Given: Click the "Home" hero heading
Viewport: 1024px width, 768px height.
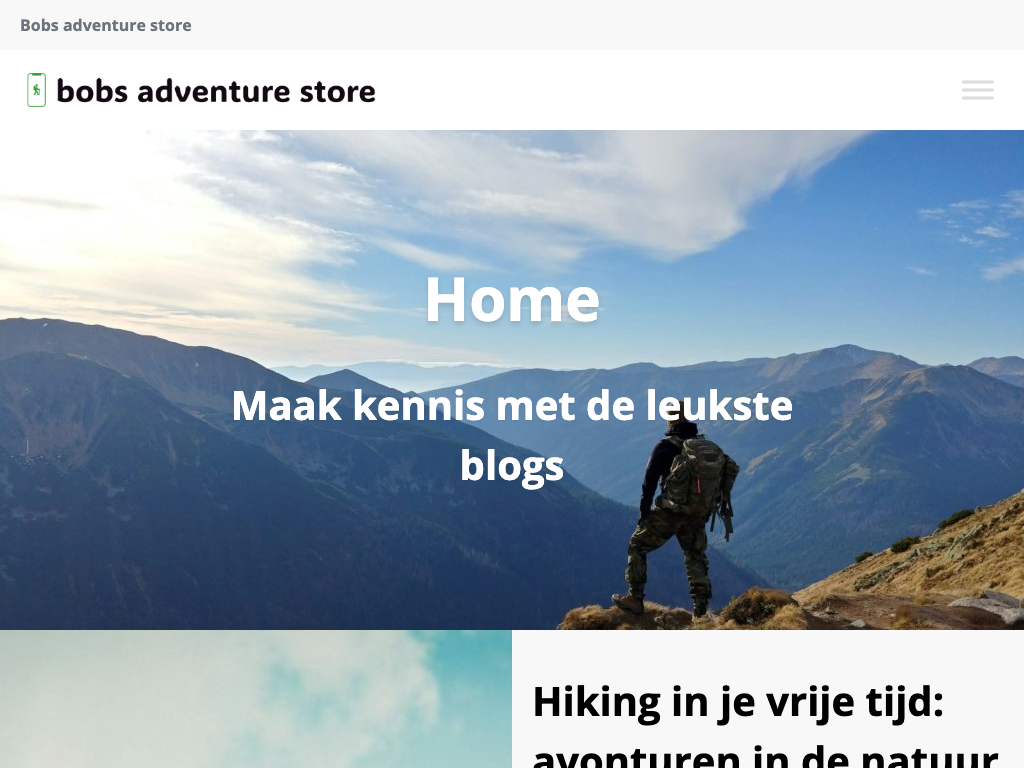Looking at the screenshot, I should [512, 300].
